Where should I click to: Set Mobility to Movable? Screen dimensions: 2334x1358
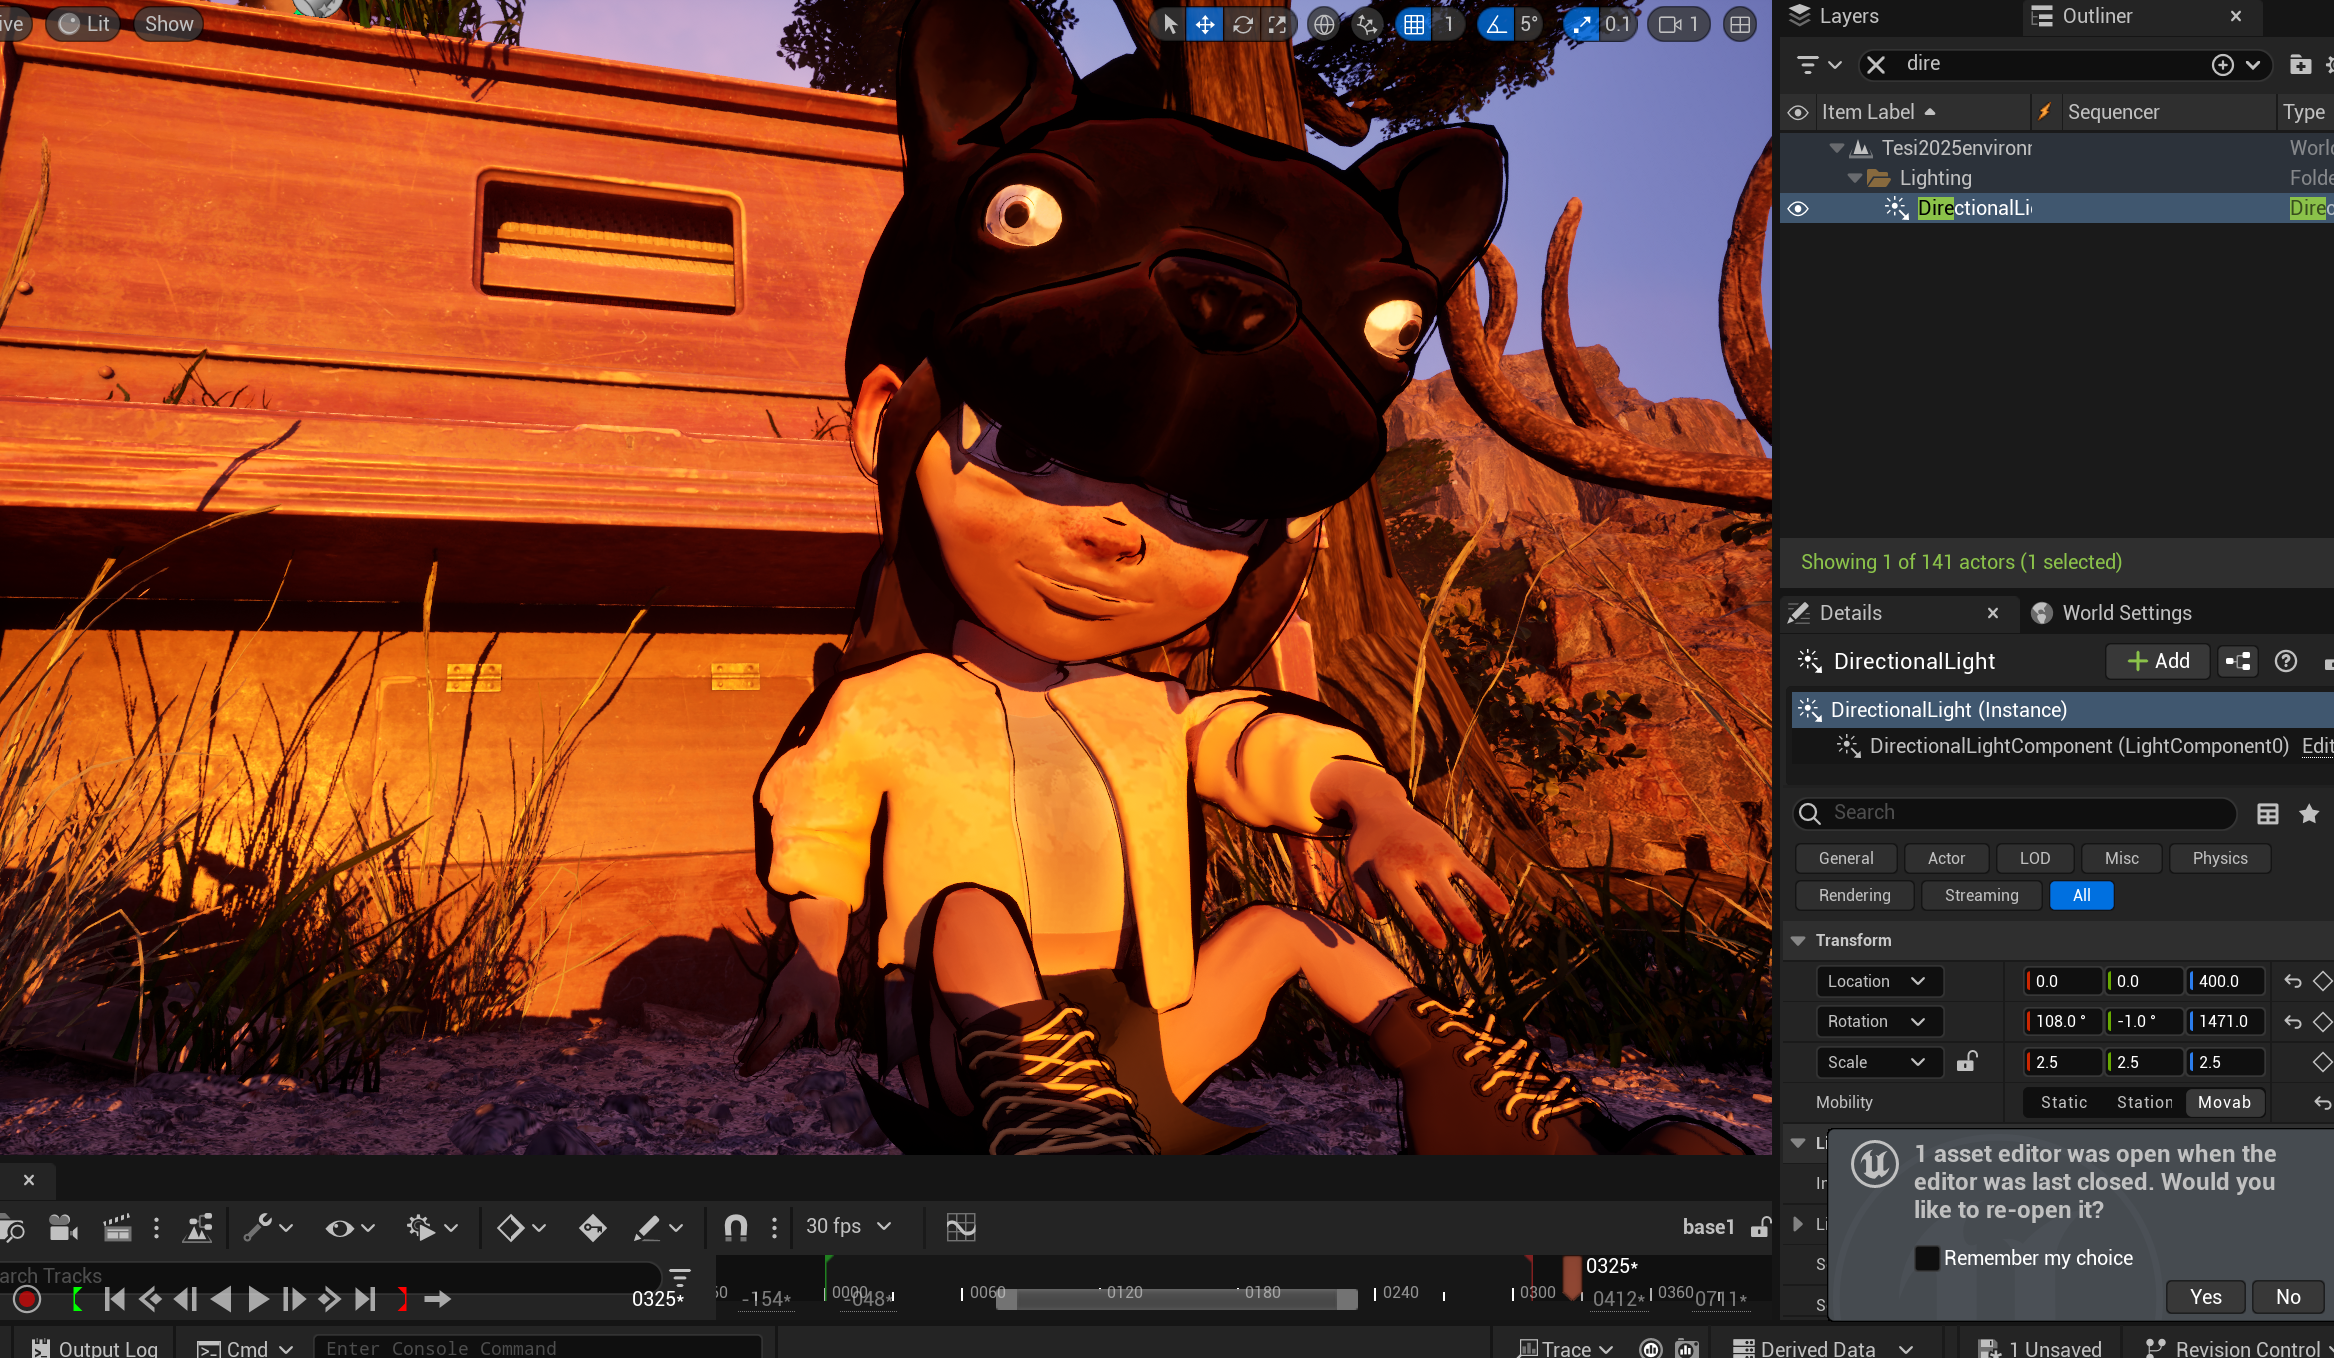pos(2224,1102)
